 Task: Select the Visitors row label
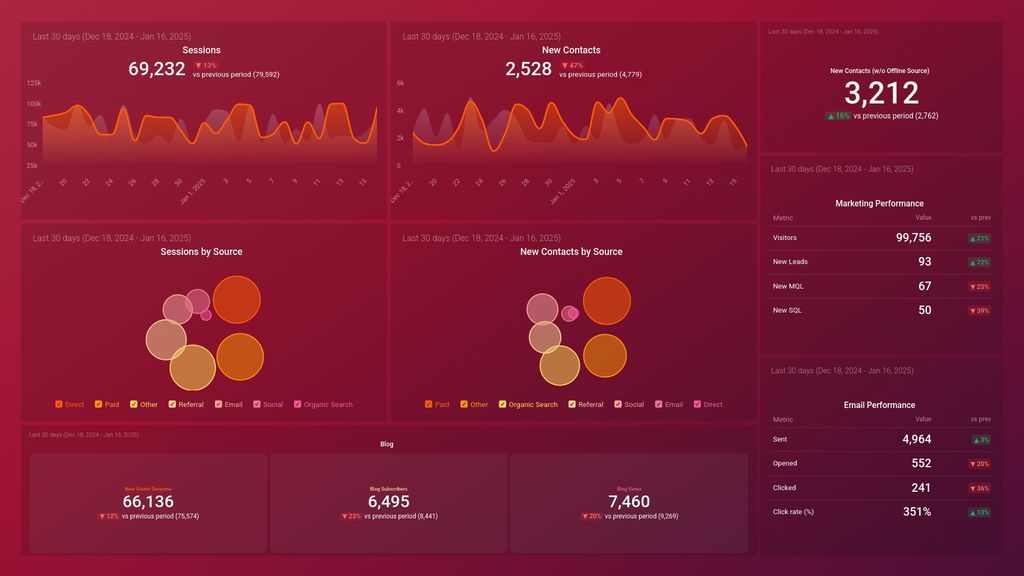(784, 238)
